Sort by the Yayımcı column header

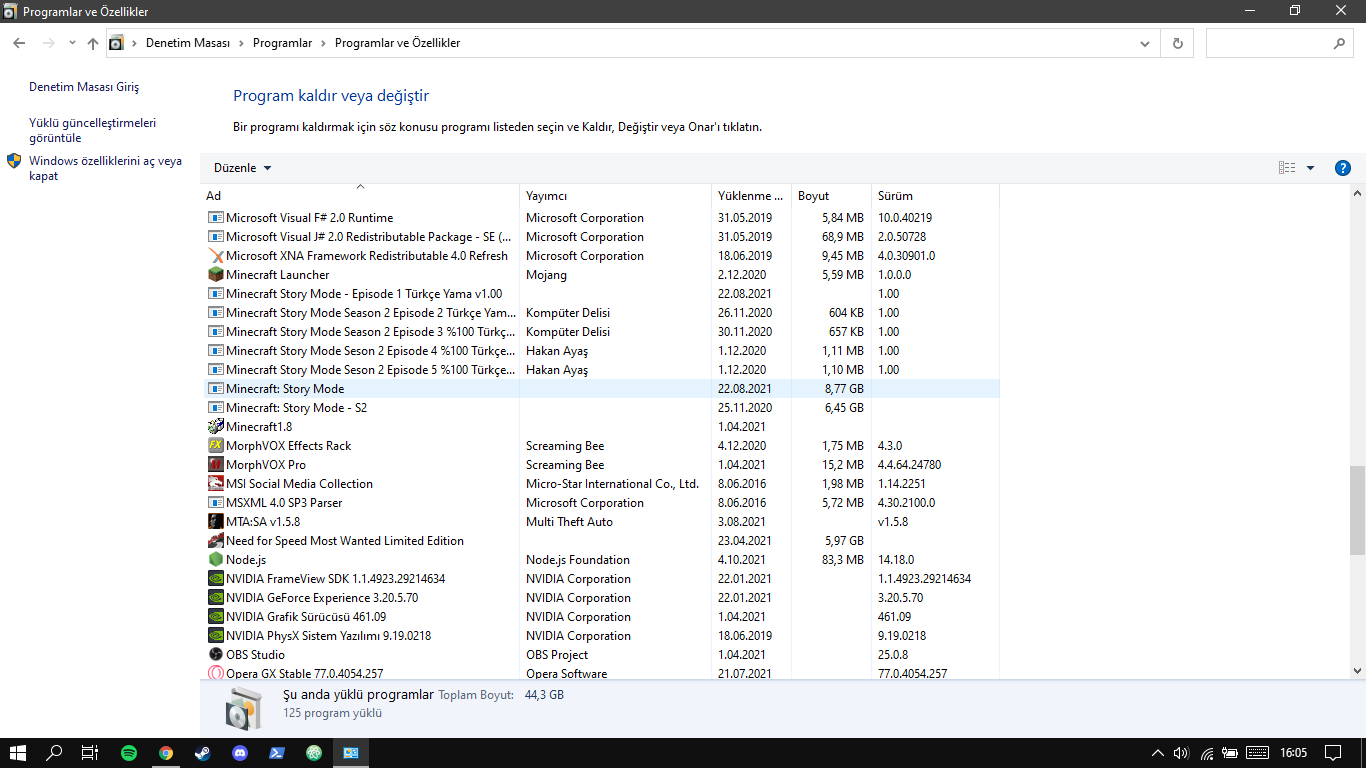click(x=615, y=196)
